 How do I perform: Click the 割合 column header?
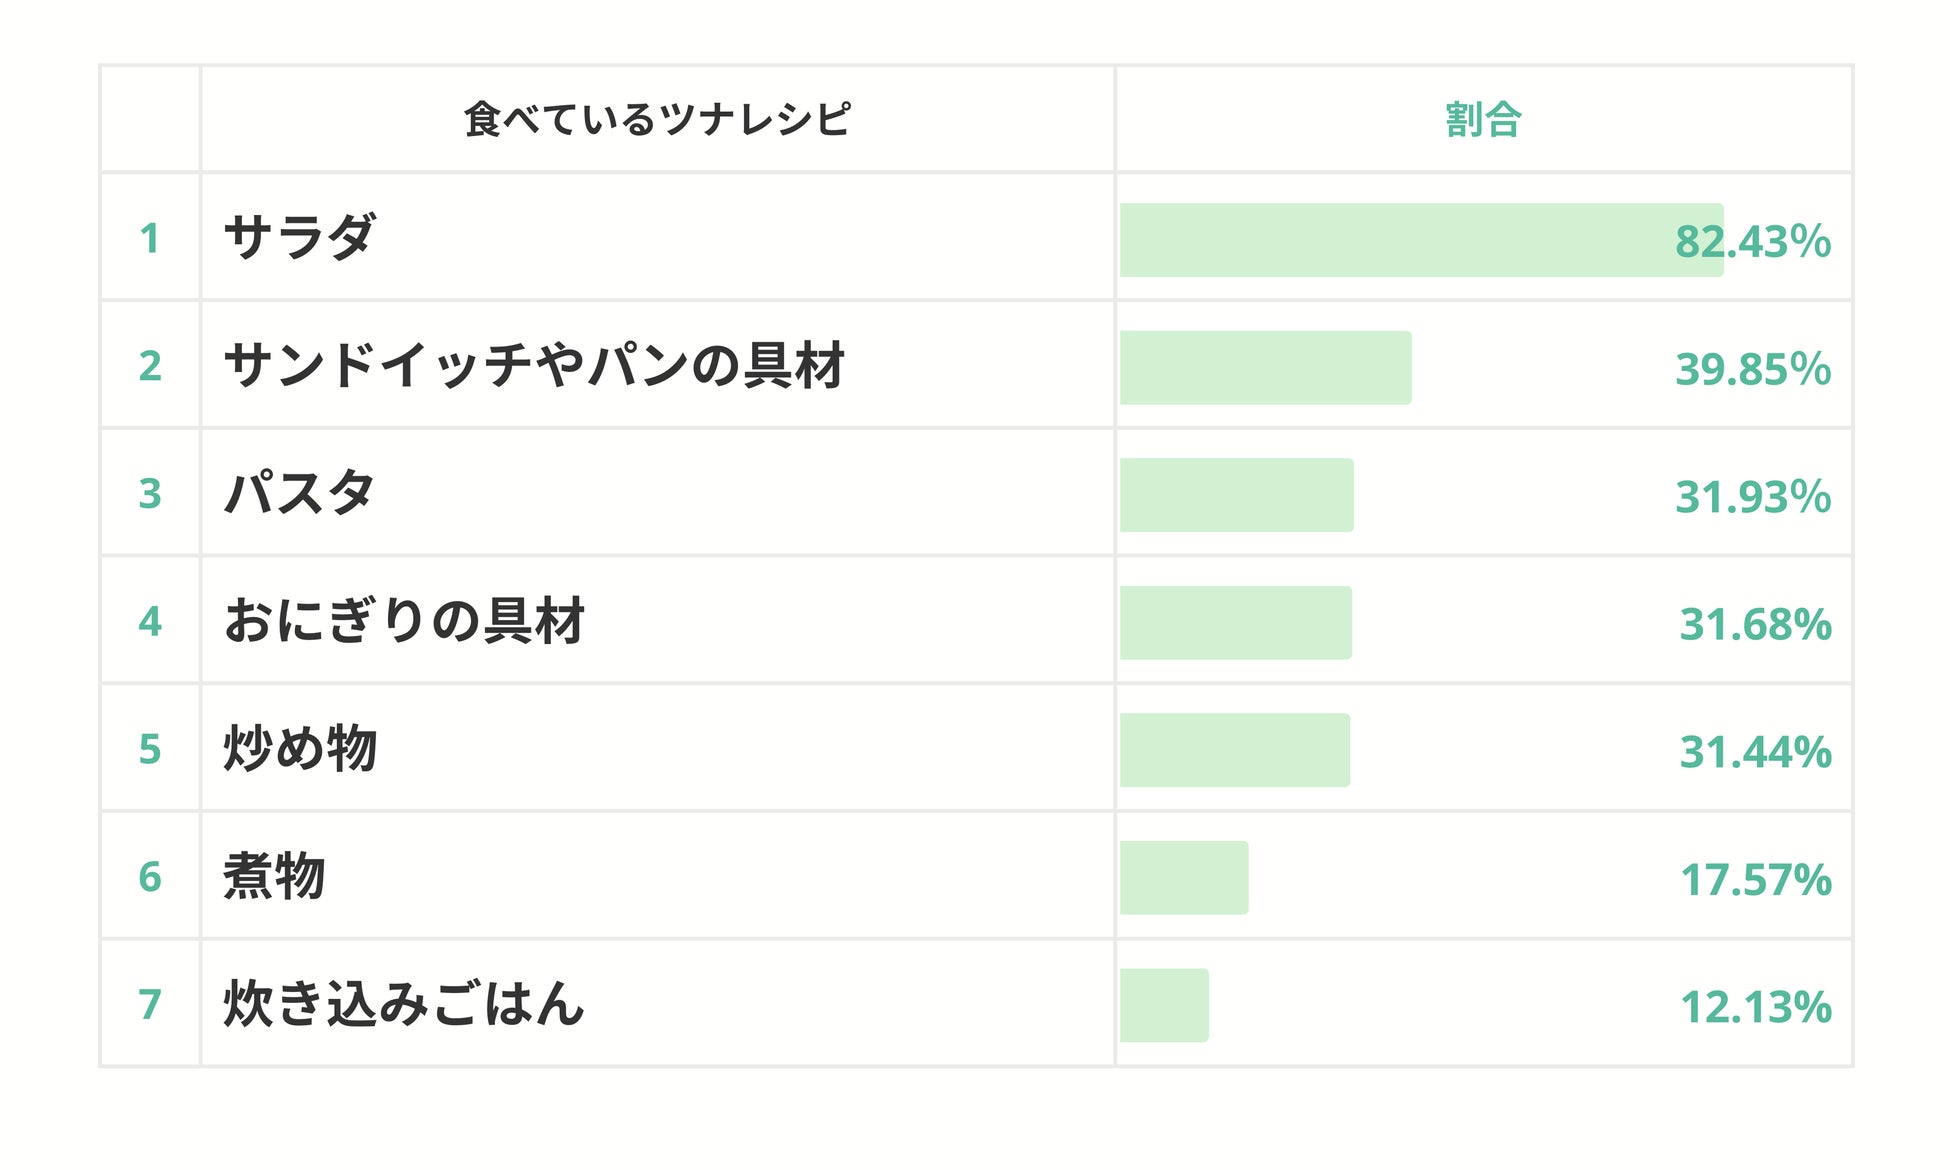pos(1483,119)
